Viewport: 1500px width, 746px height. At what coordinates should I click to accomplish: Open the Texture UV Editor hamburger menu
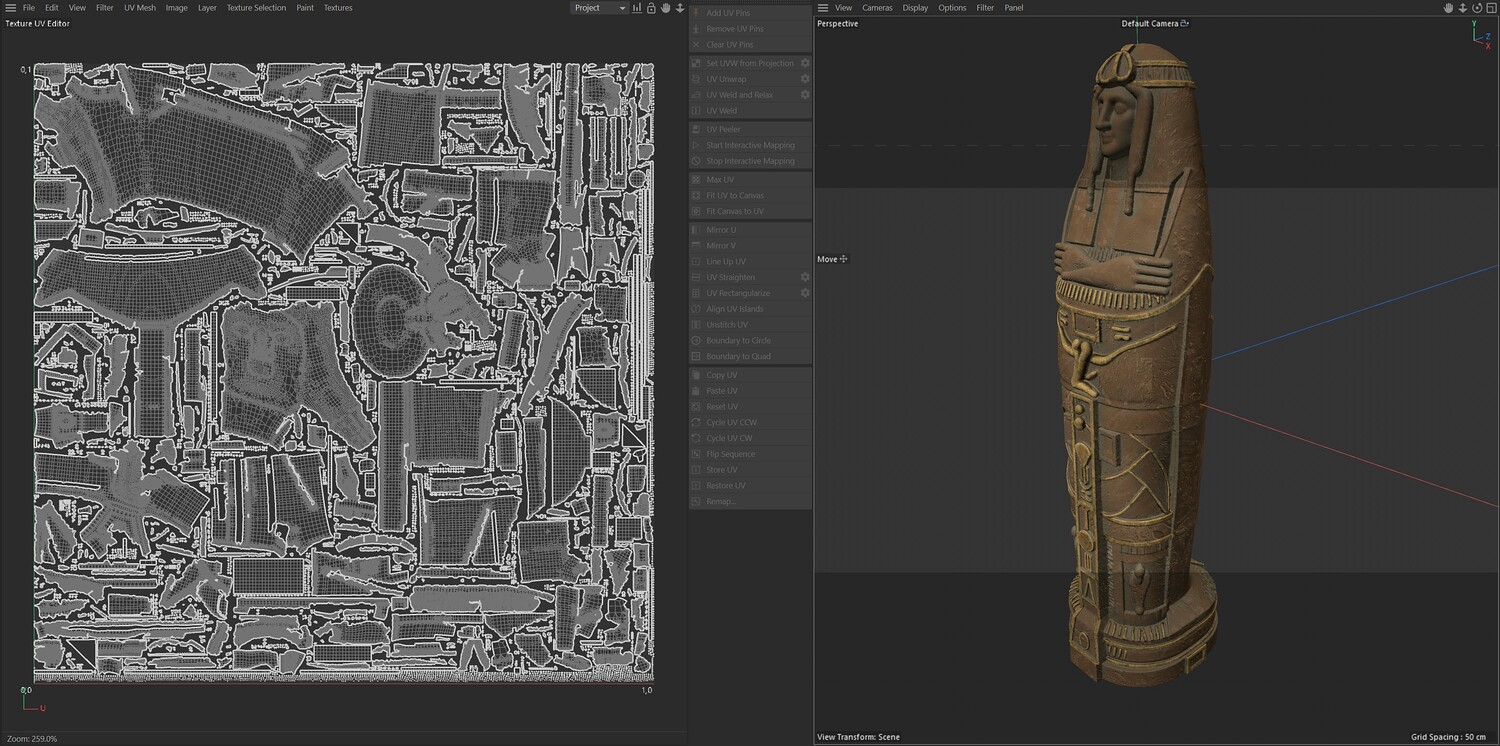pos(10,8)
